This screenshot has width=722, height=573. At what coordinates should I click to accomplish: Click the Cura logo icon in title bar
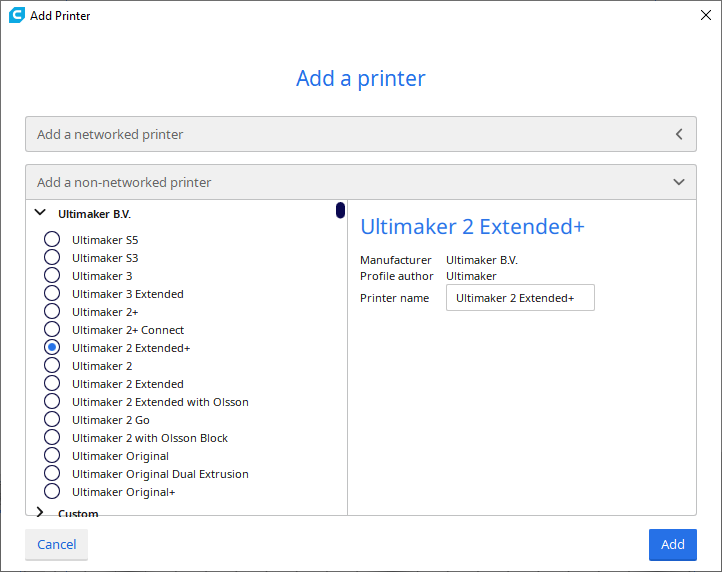point(16,15)
